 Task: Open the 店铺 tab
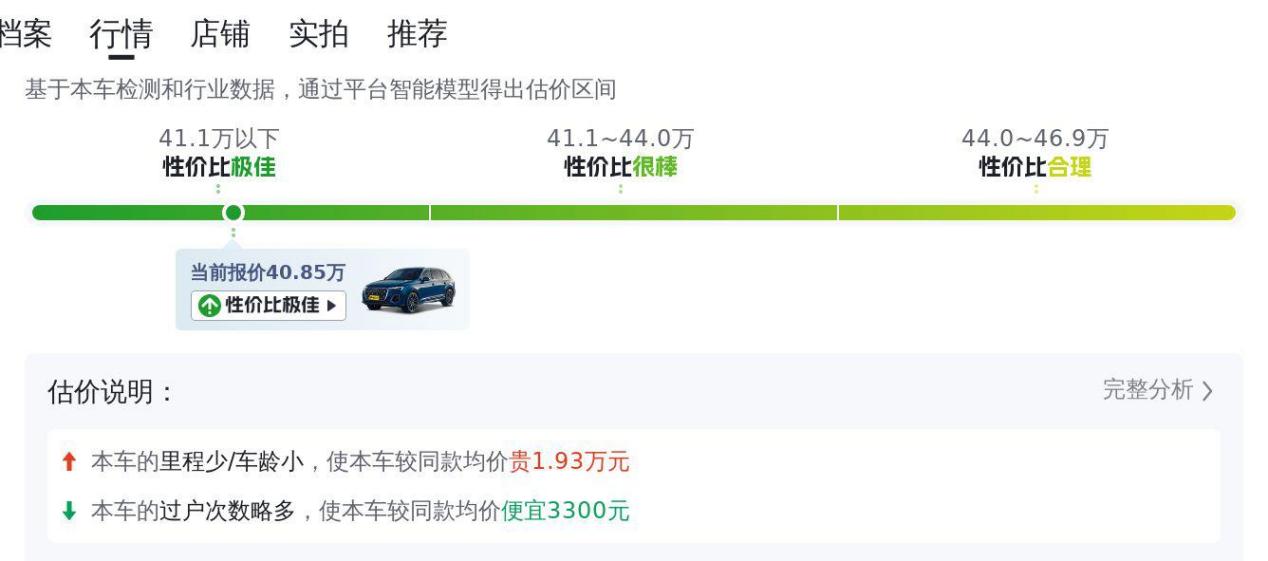coord(220,34)
